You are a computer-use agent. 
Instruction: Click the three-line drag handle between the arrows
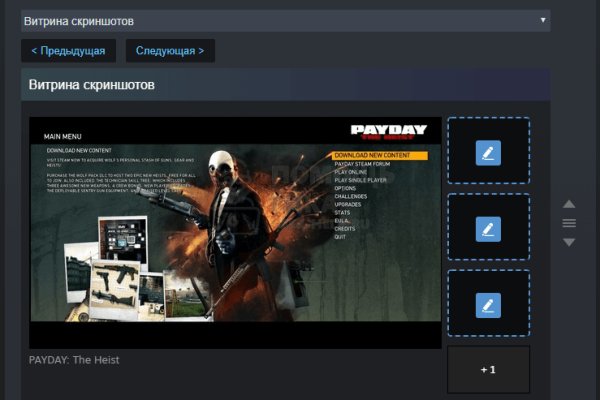569,223
